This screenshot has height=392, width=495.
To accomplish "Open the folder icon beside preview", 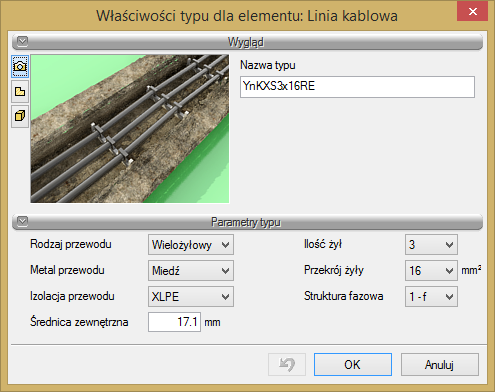I will pyautogui.click(x=20, y=91).
